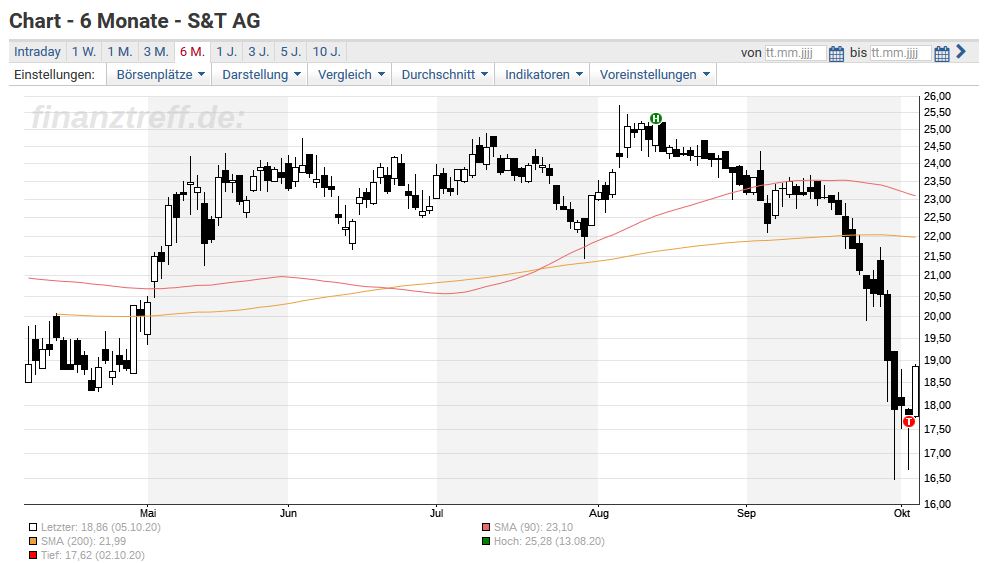Screen dimensions: 989x563
Task: Click the 22,00 y-axis price label
Action: point(937,236)
